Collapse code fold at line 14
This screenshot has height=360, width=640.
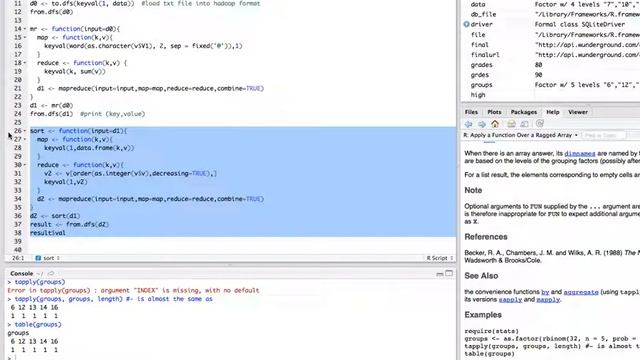coord(25,29)
